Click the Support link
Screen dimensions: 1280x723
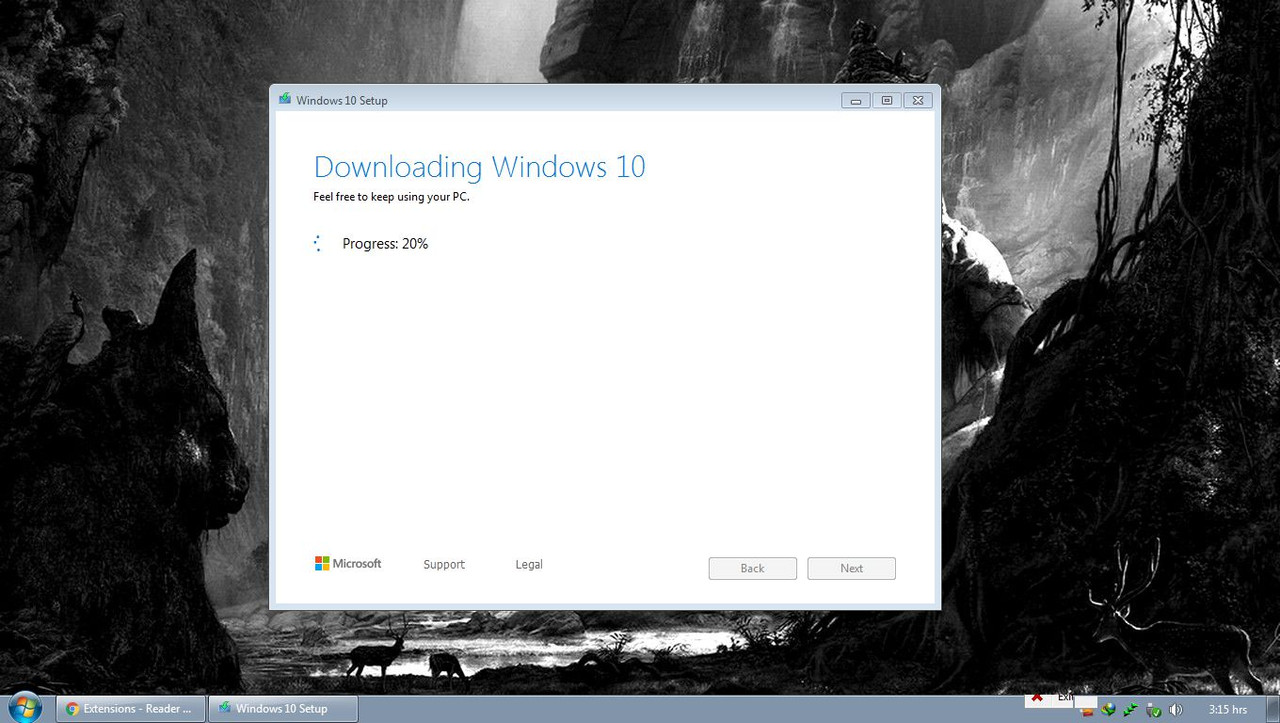(x=444, y=565)
